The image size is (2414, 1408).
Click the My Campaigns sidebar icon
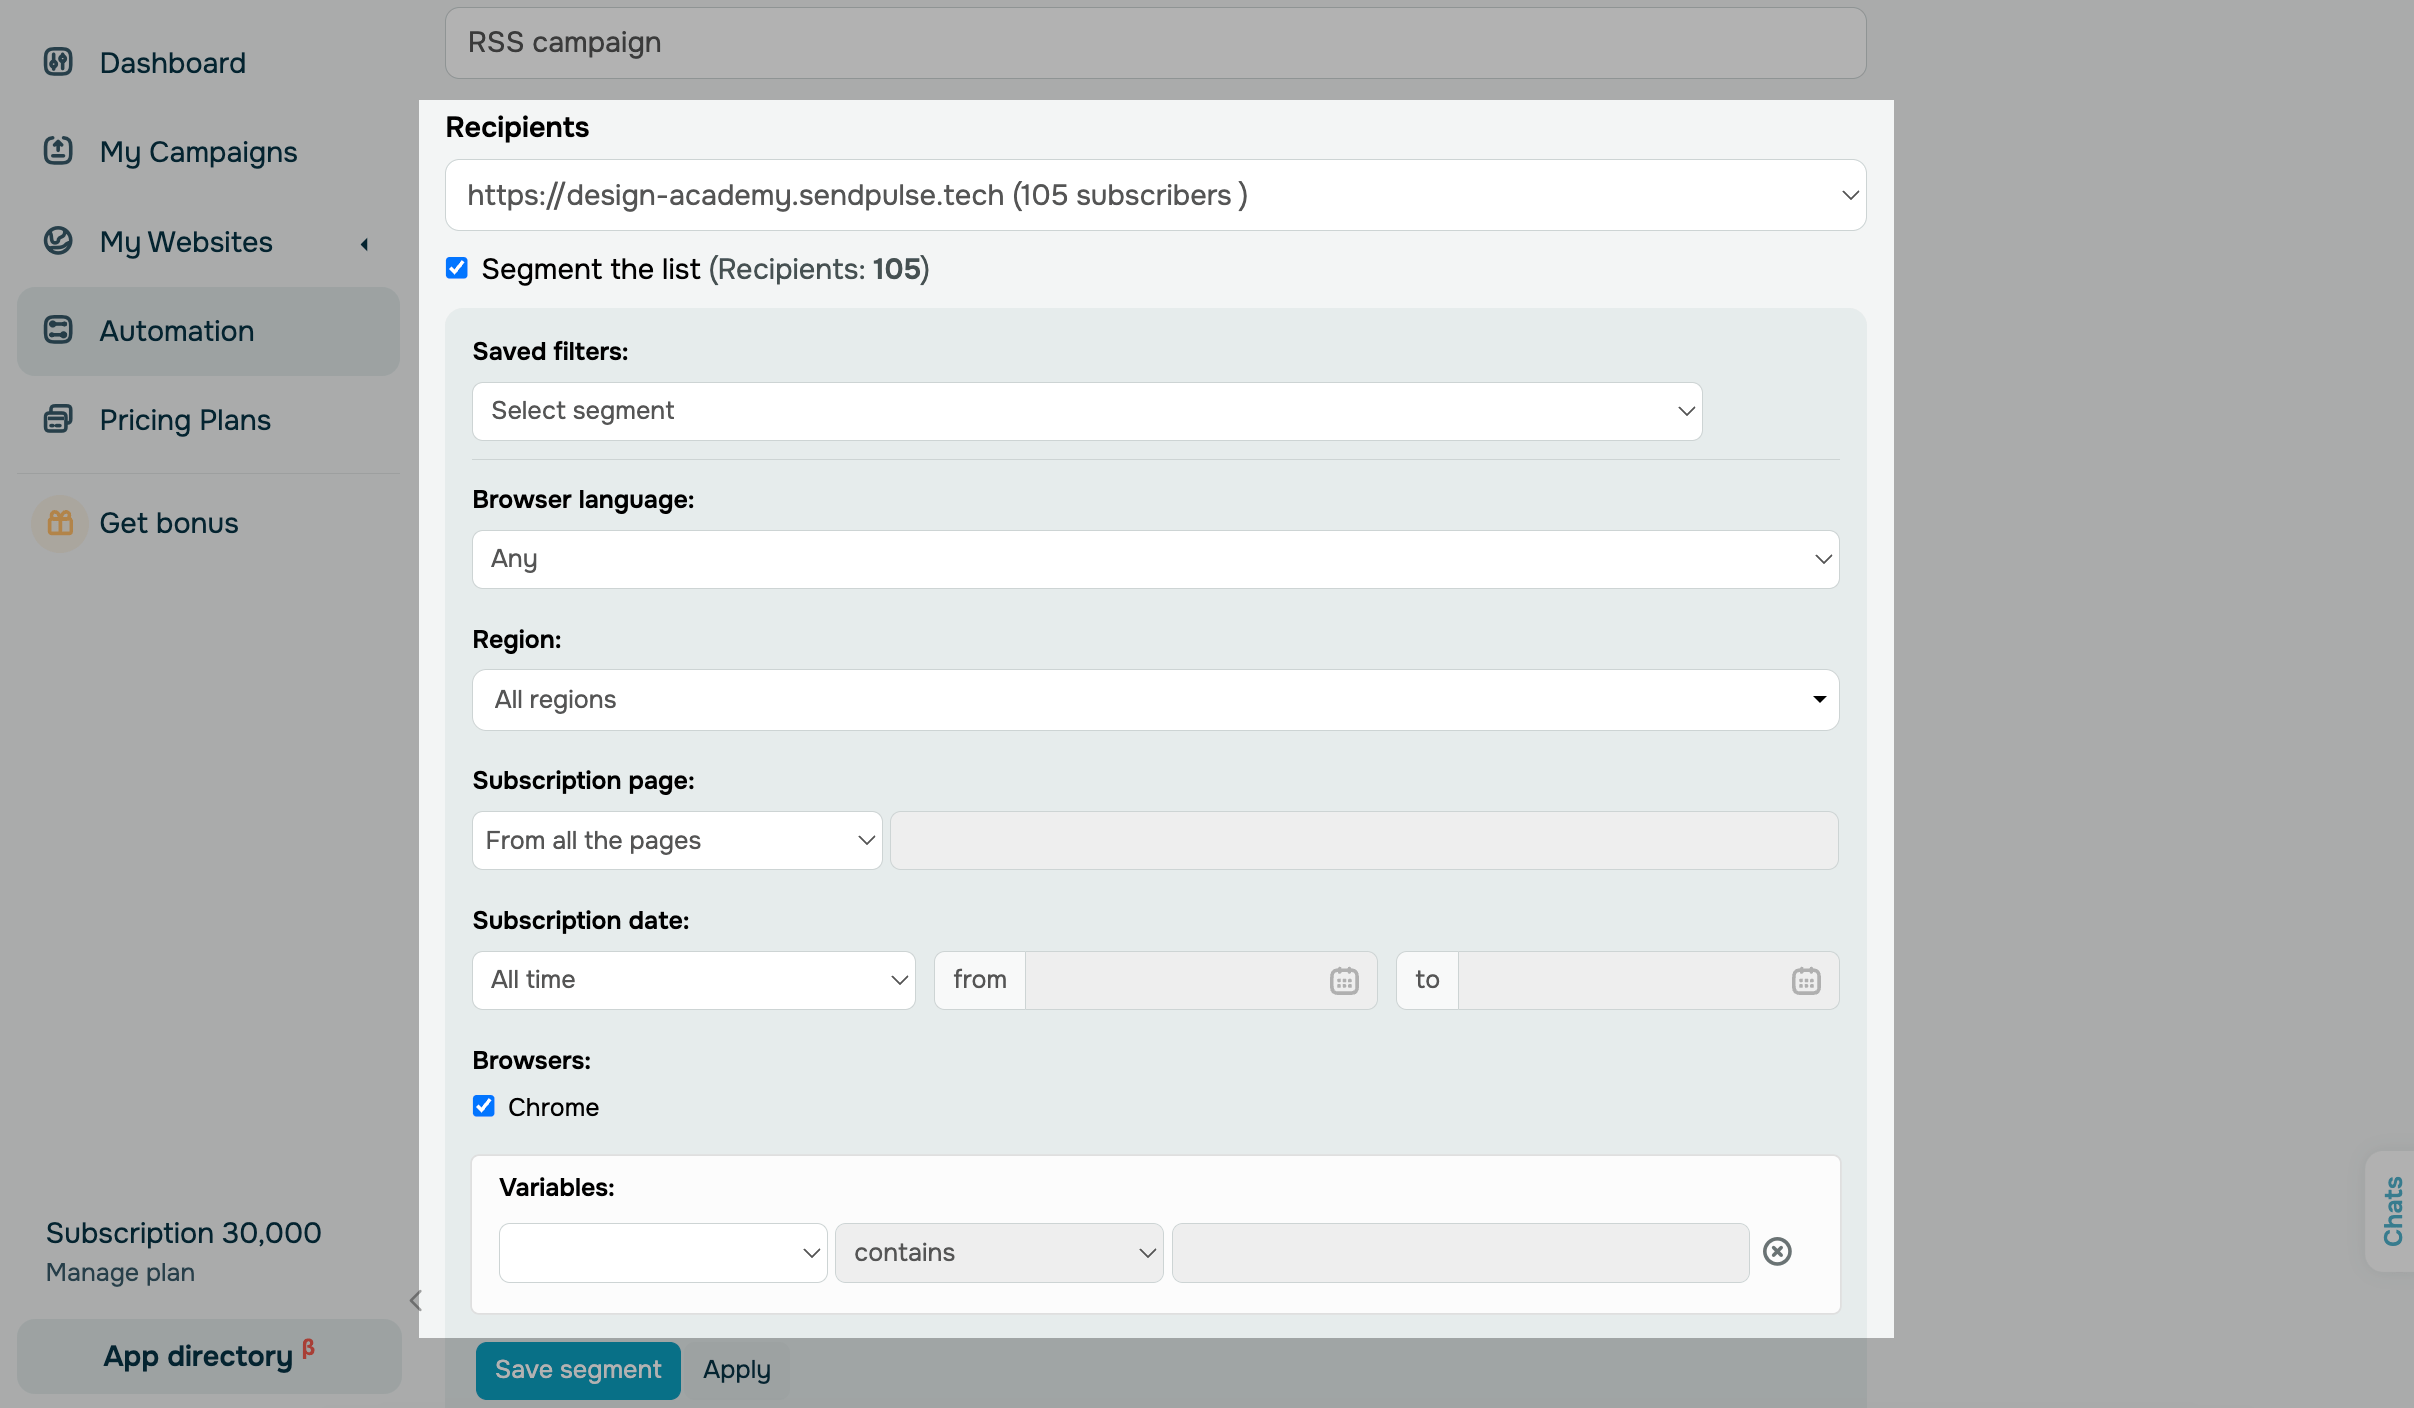point(58,151)
